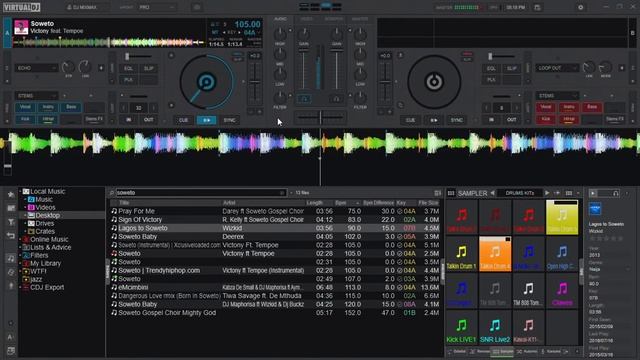The image size is (640, 360).
Task: Trigger the Kick LIVE1 sampler pad
Action: (461, 327)
